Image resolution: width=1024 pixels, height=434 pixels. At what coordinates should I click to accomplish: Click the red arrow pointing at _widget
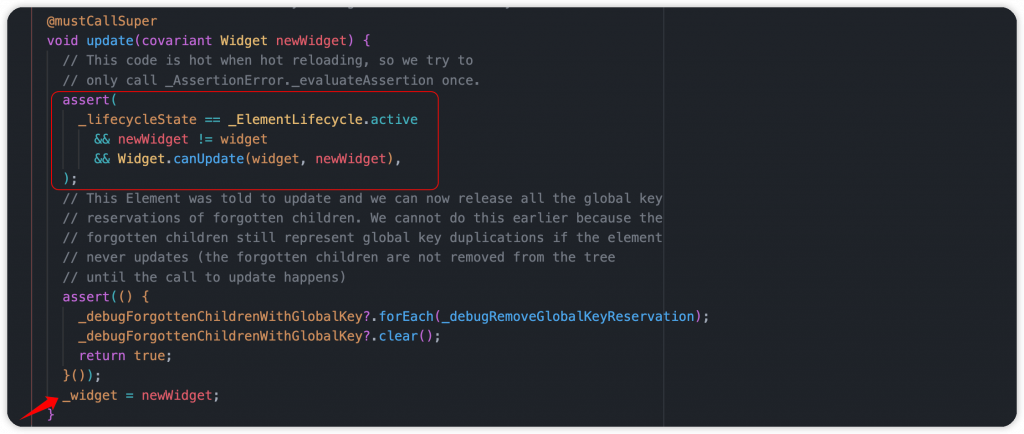(x=36, y=407)
